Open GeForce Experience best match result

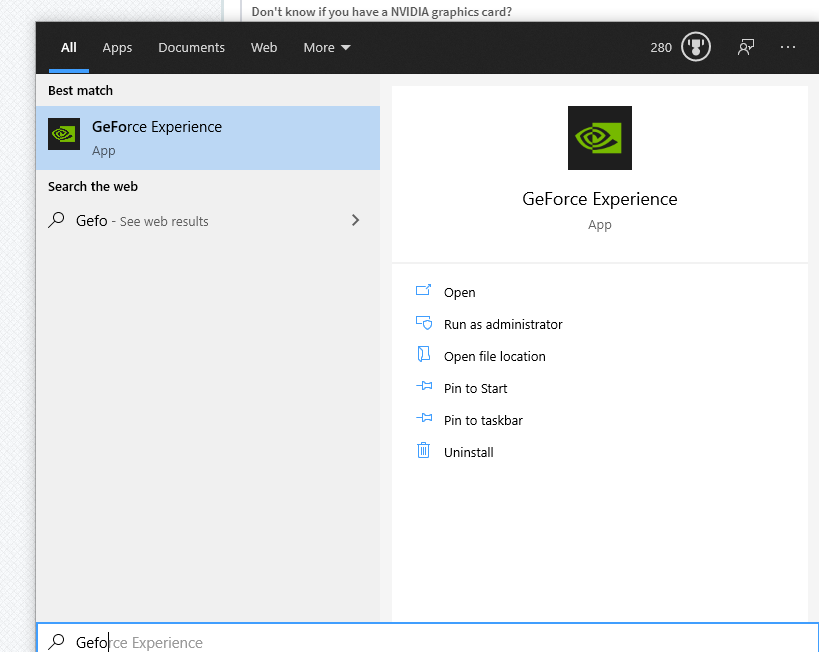pyautogui.click(x=208, y=138)
